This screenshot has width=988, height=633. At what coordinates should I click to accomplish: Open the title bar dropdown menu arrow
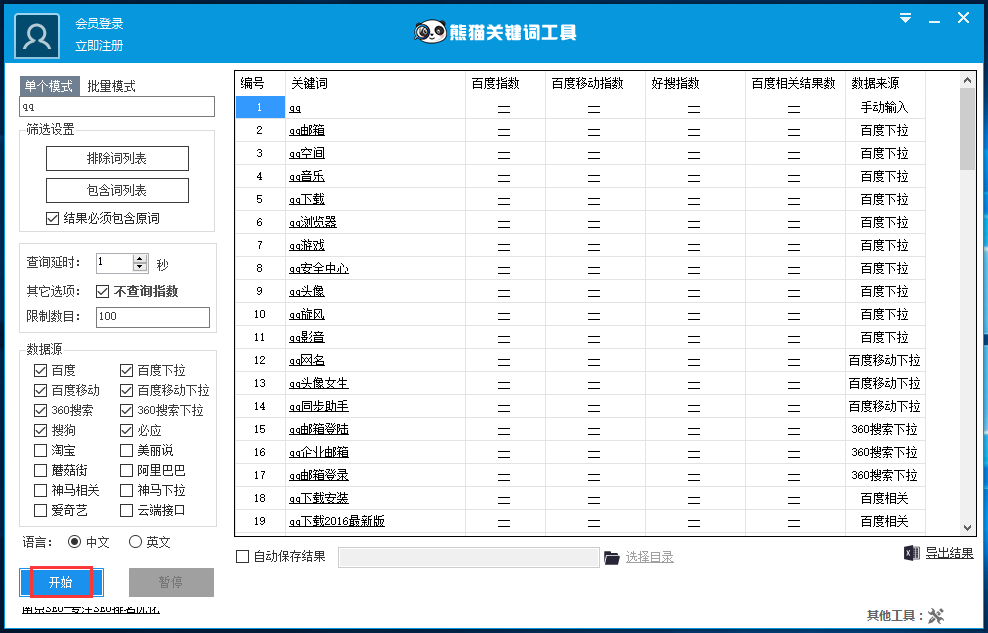click(905, 18)
